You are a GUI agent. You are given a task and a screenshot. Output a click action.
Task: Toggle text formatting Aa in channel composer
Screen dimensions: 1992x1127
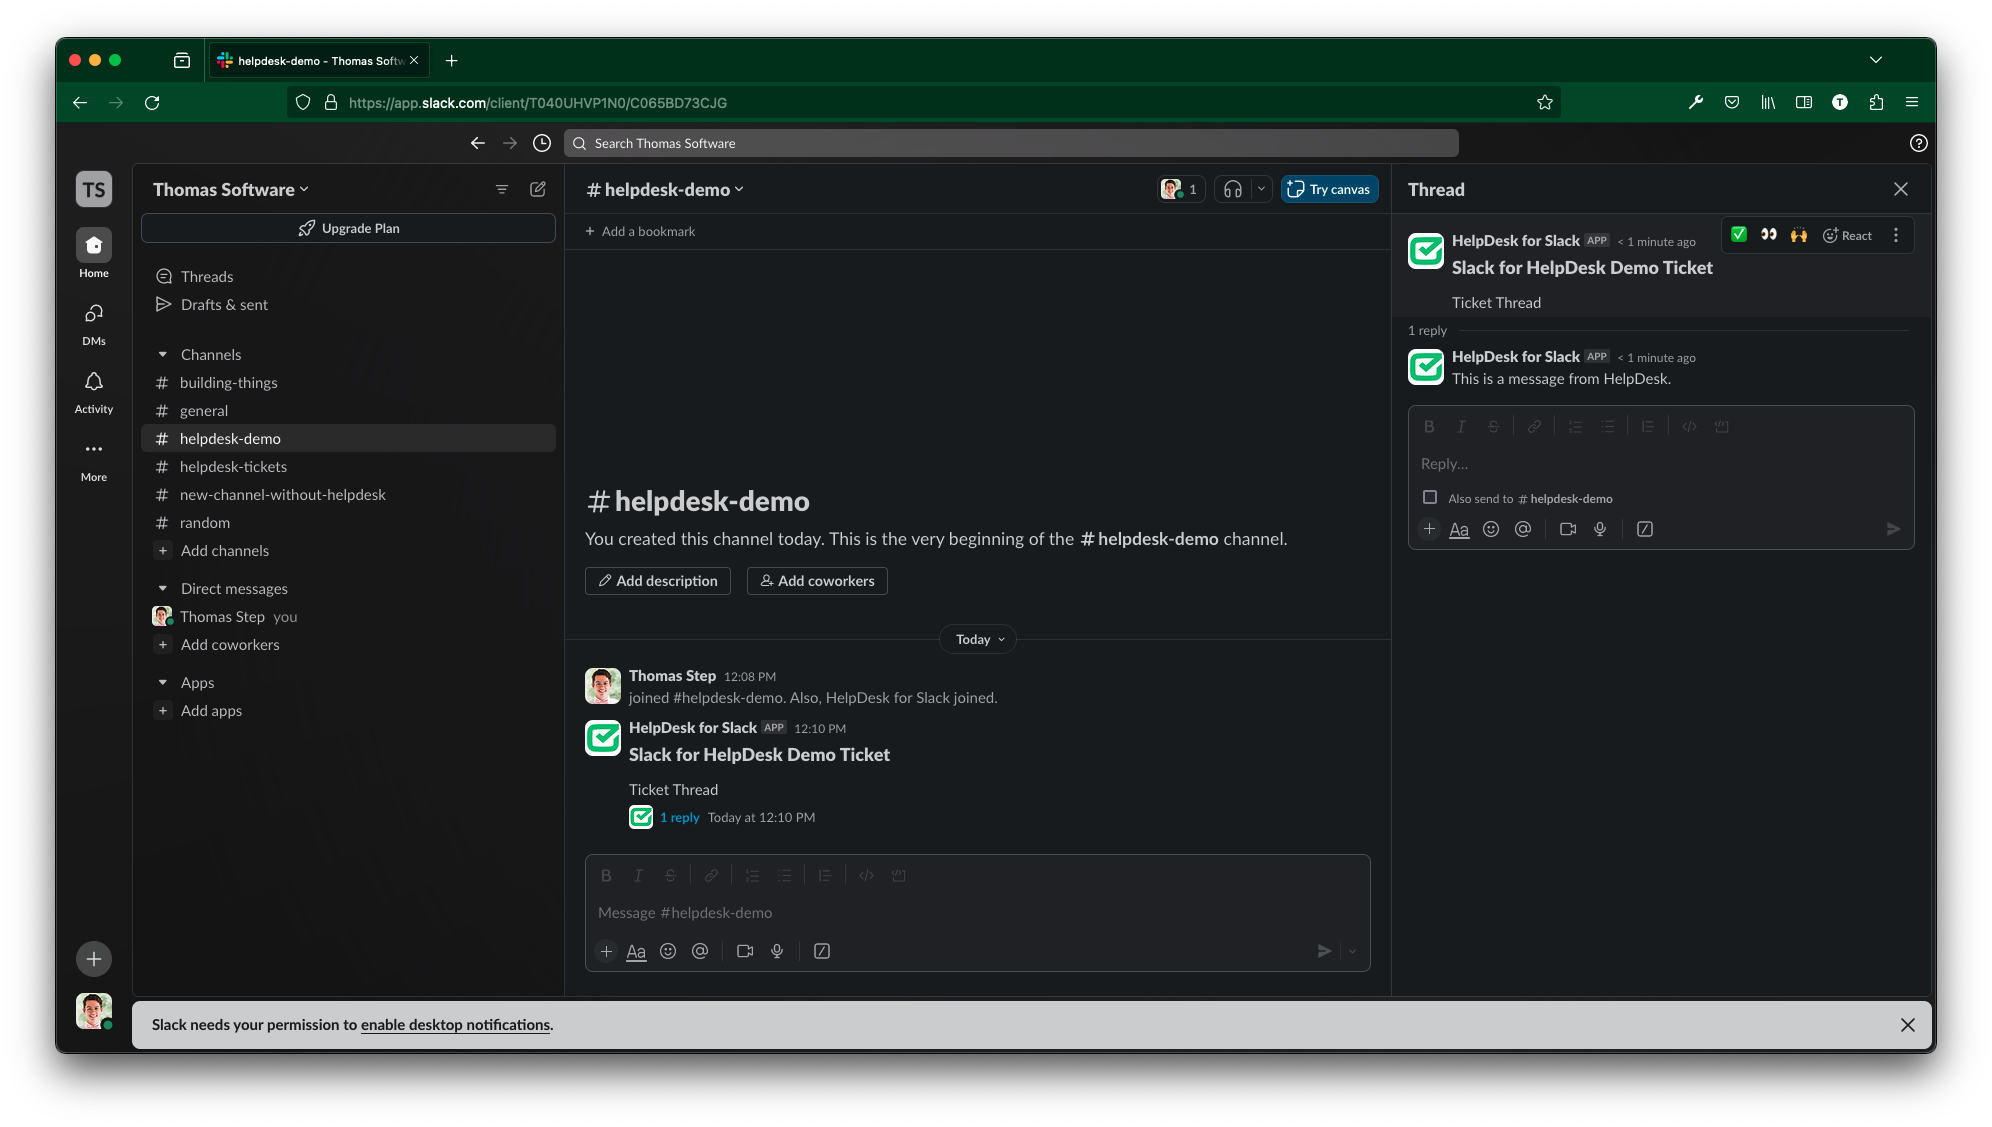click(636, 951)
